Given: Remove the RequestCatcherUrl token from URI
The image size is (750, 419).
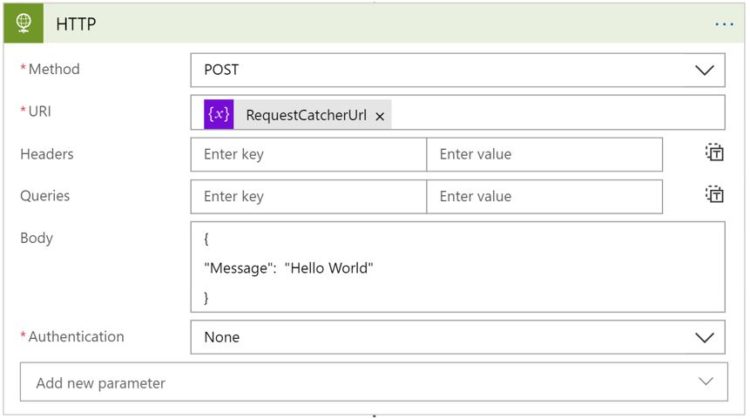Looking at the screenshot, I should (380, 116).
